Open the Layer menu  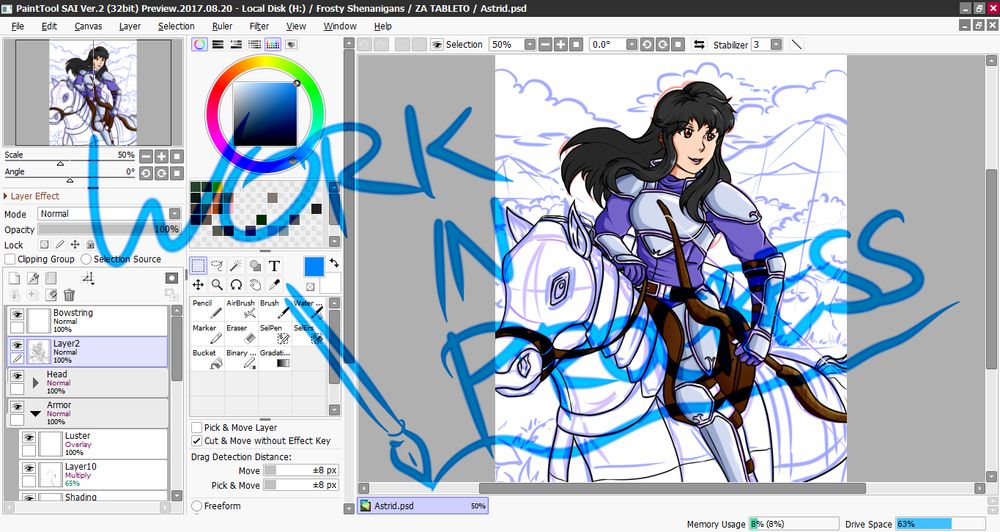(x=129, y=26)
